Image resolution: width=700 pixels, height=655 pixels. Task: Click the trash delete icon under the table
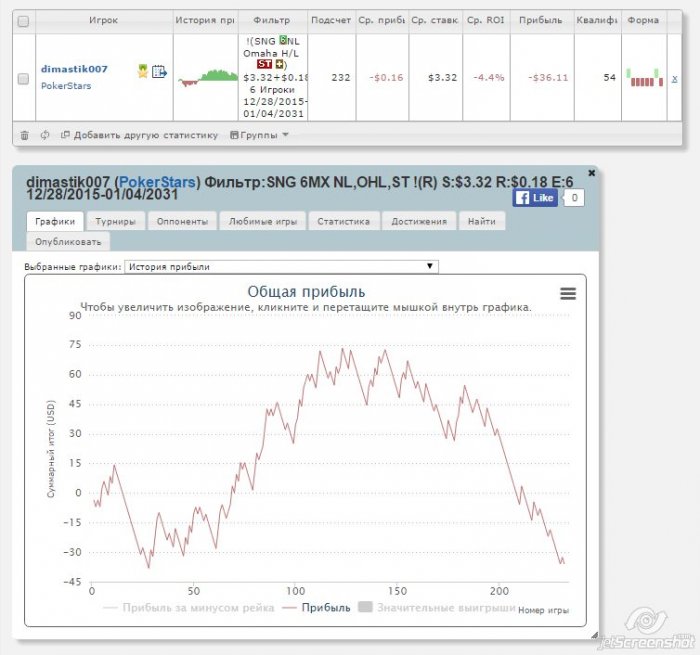click(x=25, y=135)
